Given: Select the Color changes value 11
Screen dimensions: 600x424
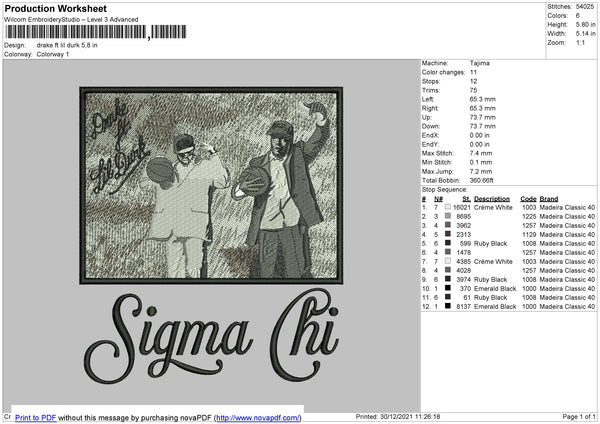Looking at the screenshot, I should point(473,72).
